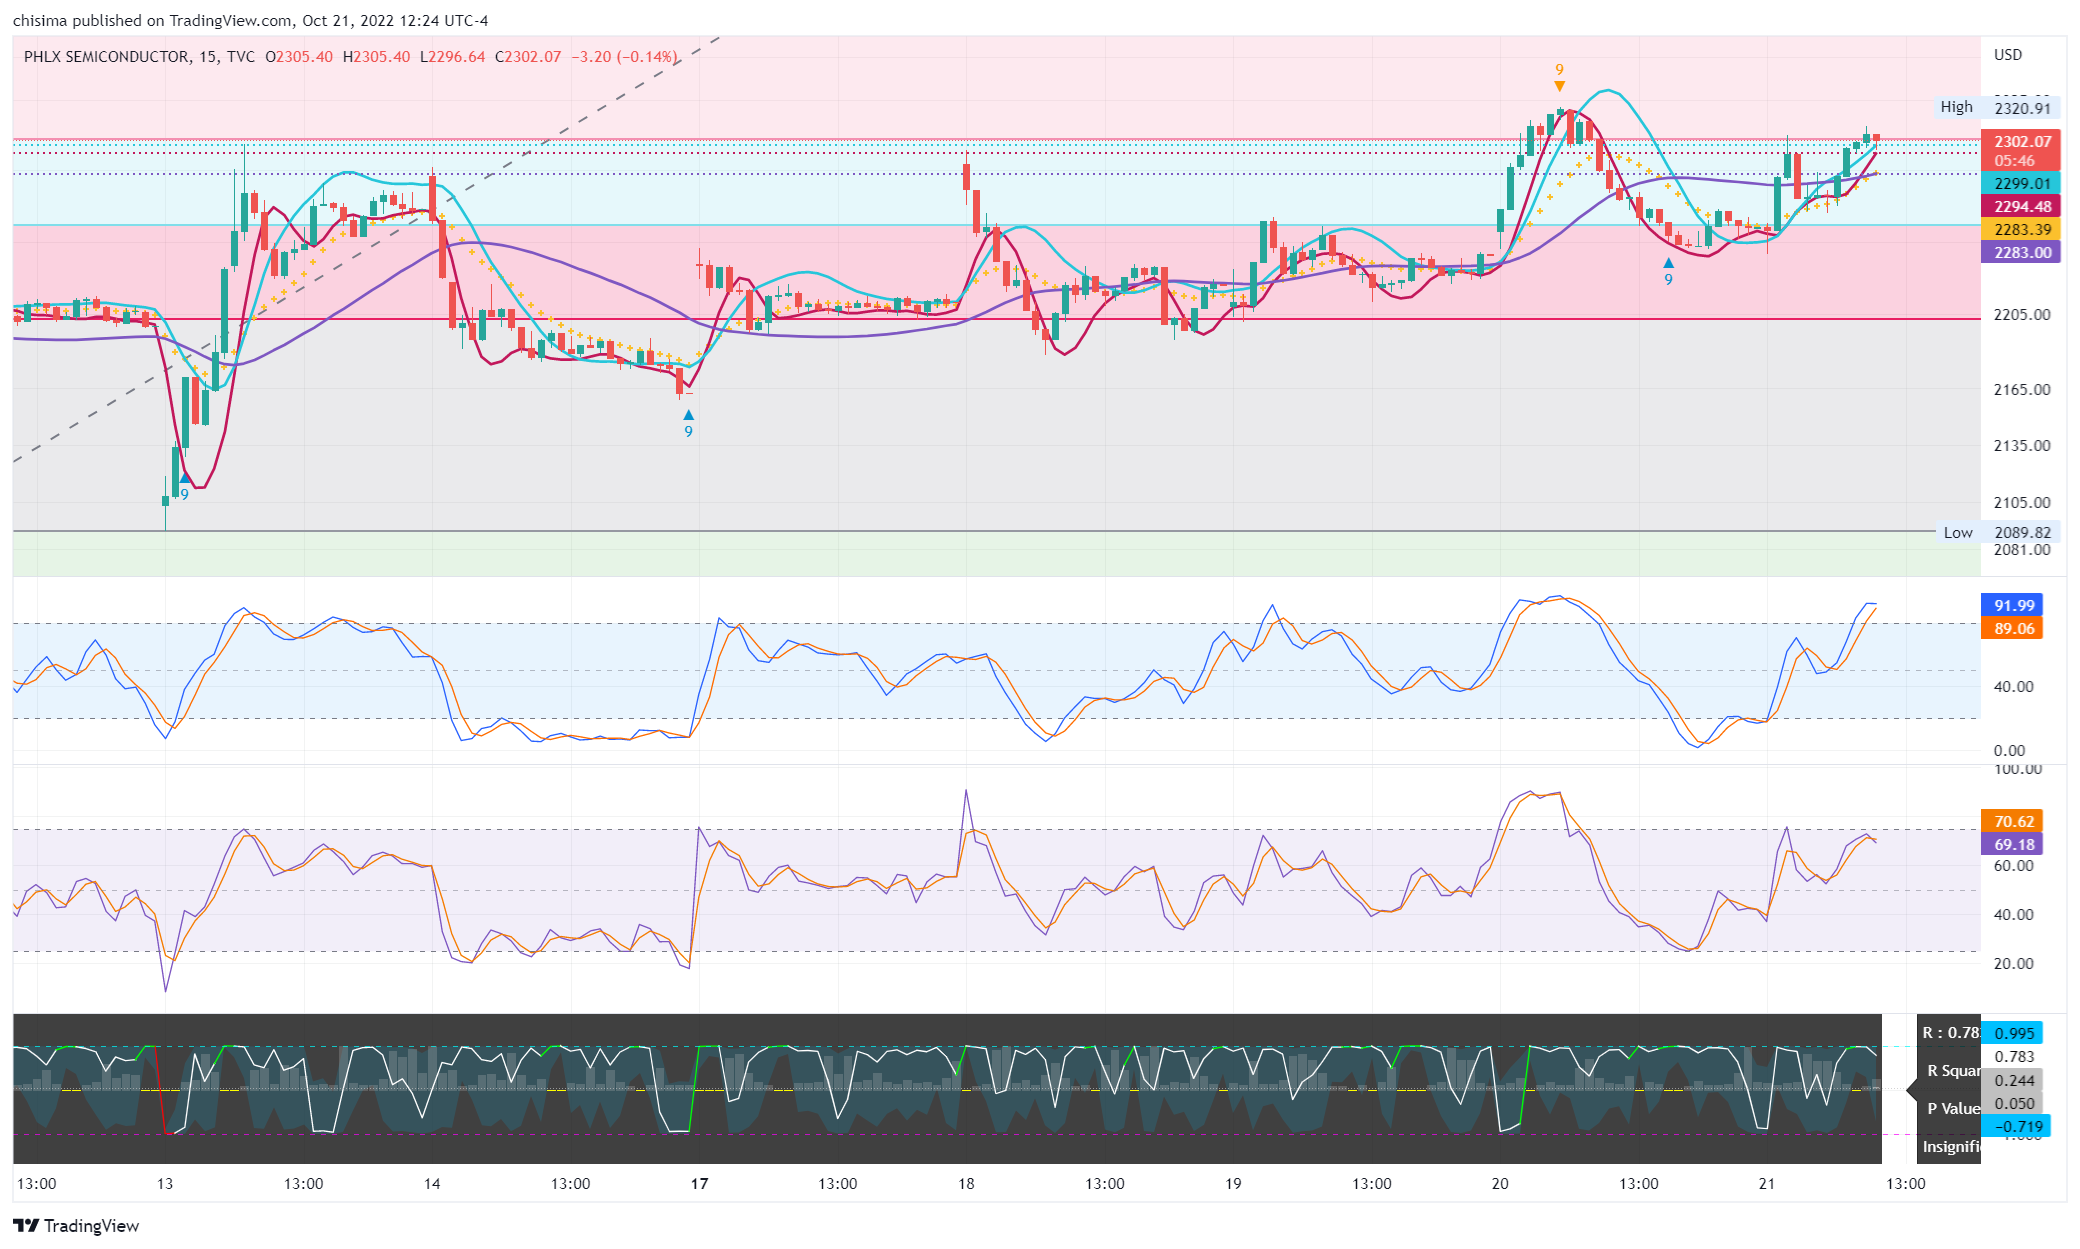The image size is (2080, 1249).
Task: Click the bold 17 date on time axis
Action: click(699, 1183)
